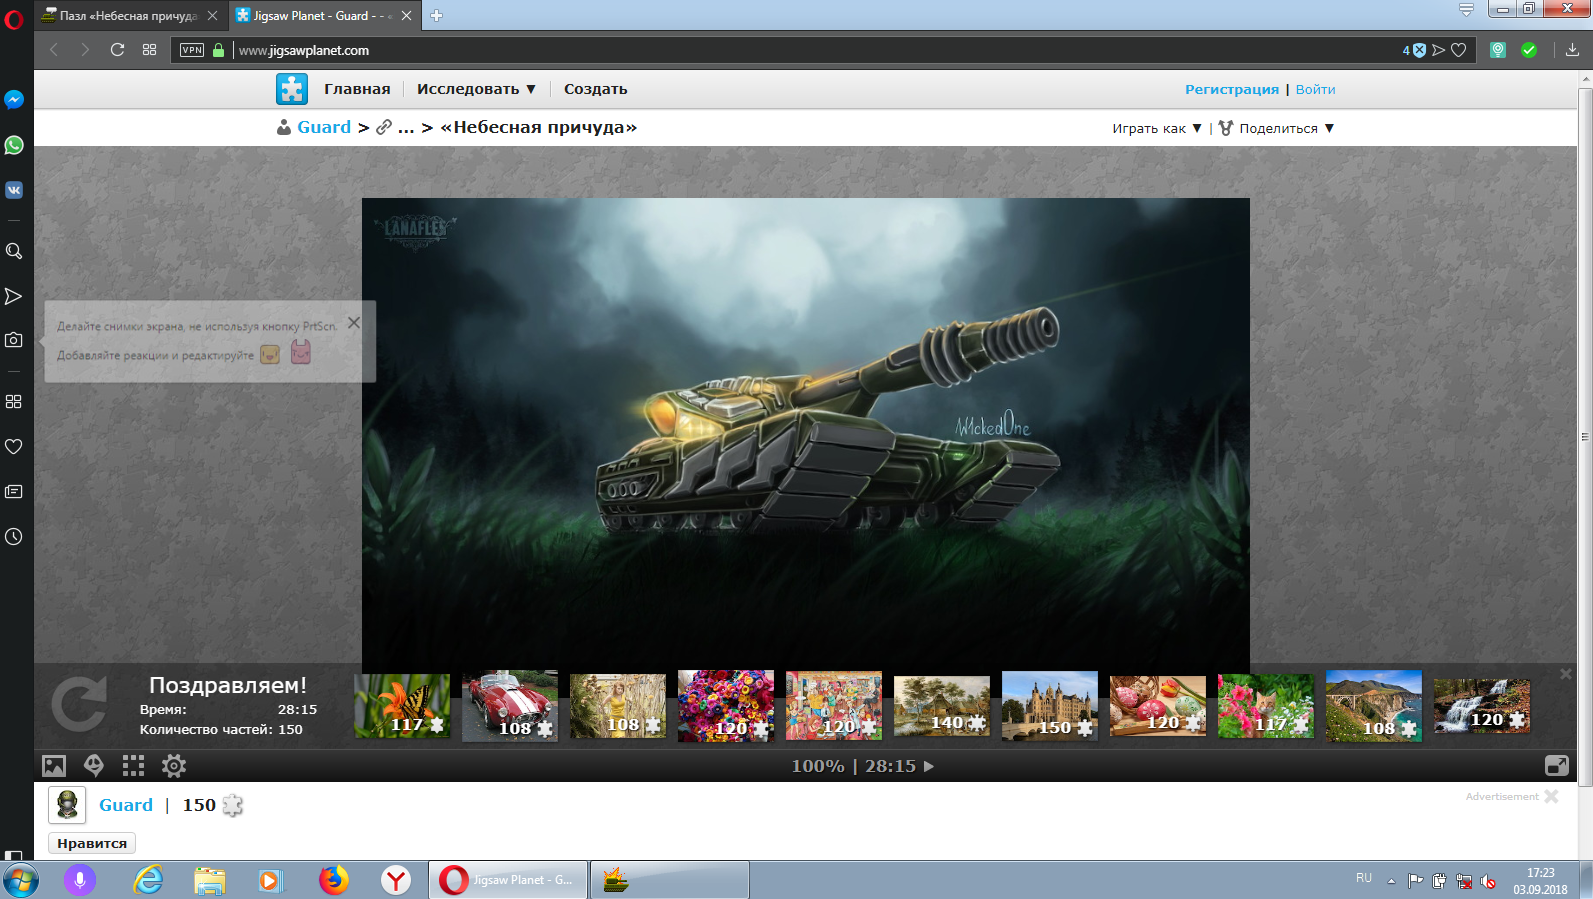1593x899 pixels.
Task: Open the sidebar search magnifier
Action: [14, 251]
